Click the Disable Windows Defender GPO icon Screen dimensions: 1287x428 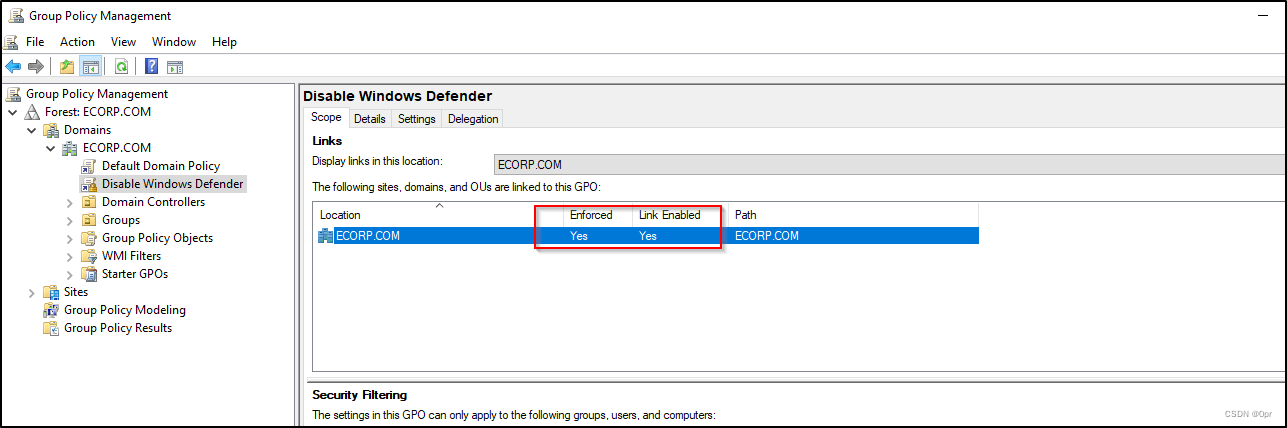[x=89, y=184]
